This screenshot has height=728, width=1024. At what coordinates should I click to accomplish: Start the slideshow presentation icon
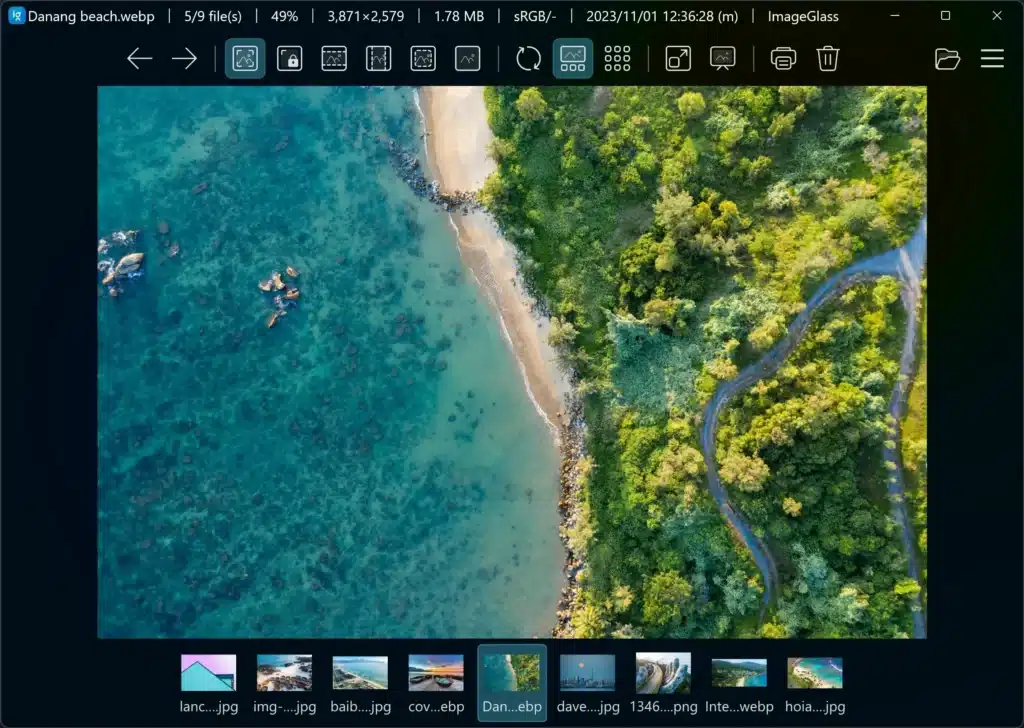[x=722, y=59]
